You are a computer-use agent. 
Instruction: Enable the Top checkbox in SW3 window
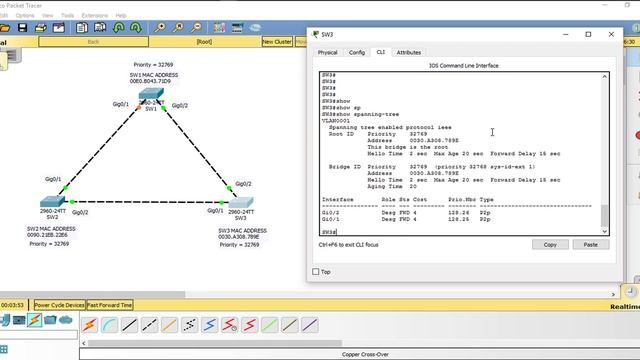coord(316,271)
